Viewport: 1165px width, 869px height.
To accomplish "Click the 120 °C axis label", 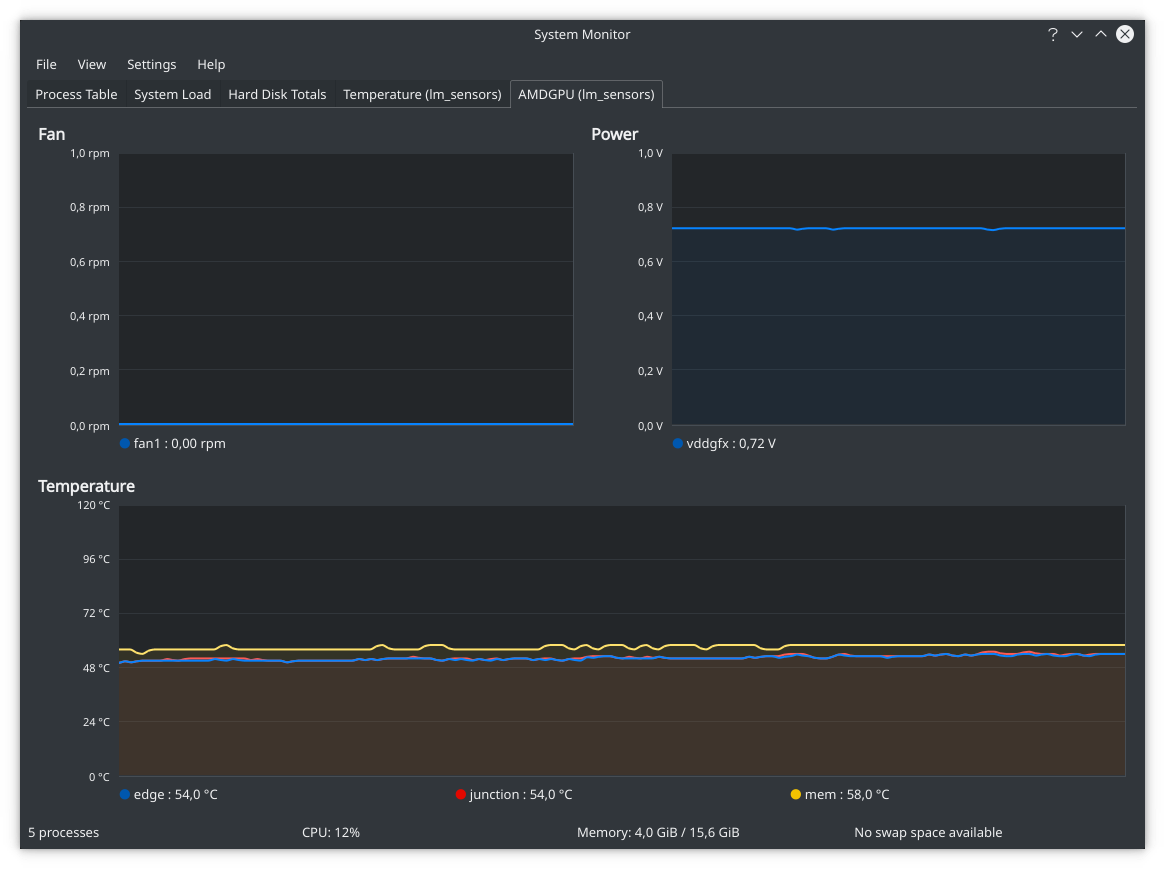I will 94,505.
